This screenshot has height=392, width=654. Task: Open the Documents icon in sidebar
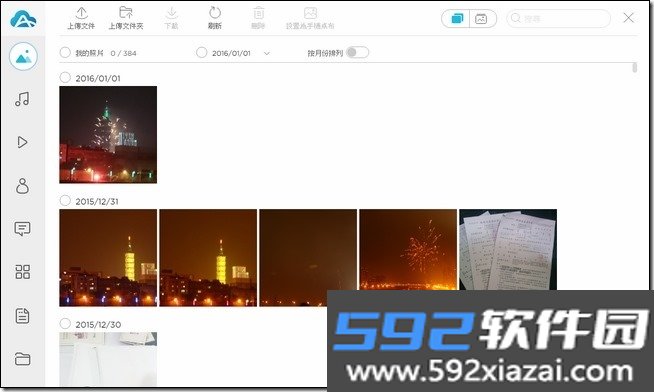[23, 316]
